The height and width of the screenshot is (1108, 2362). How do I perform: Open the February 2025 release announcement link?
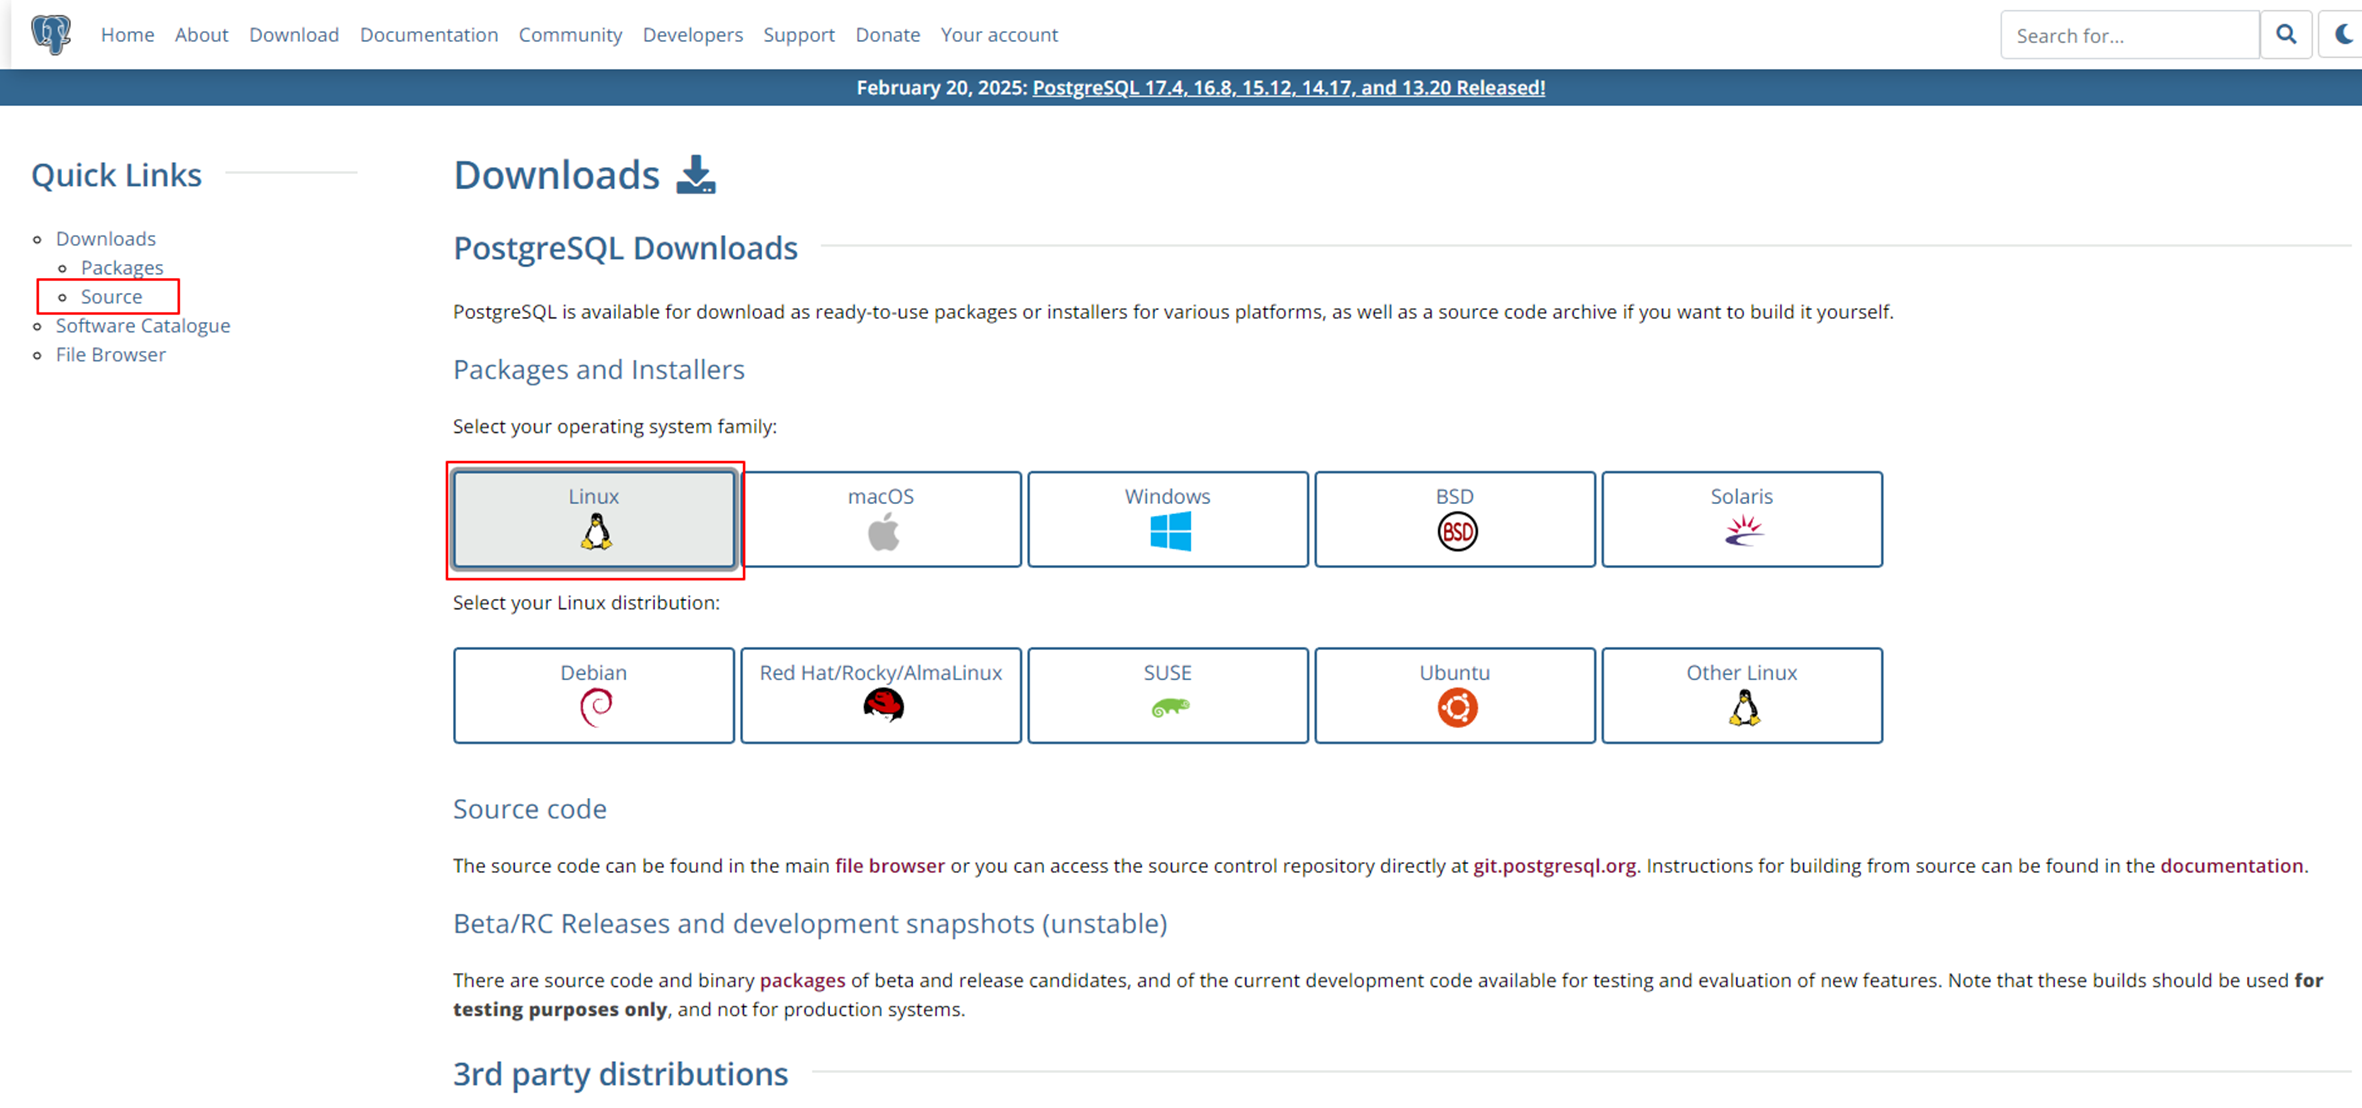click(x=1288, y=88)
